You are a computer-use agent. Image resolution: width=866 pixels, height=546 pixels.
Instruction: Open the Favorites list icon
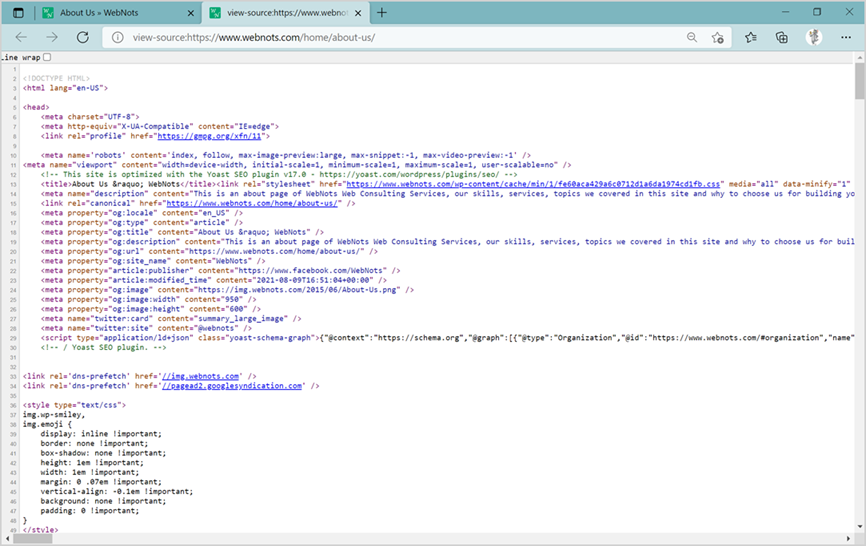(x=751, y=37)
